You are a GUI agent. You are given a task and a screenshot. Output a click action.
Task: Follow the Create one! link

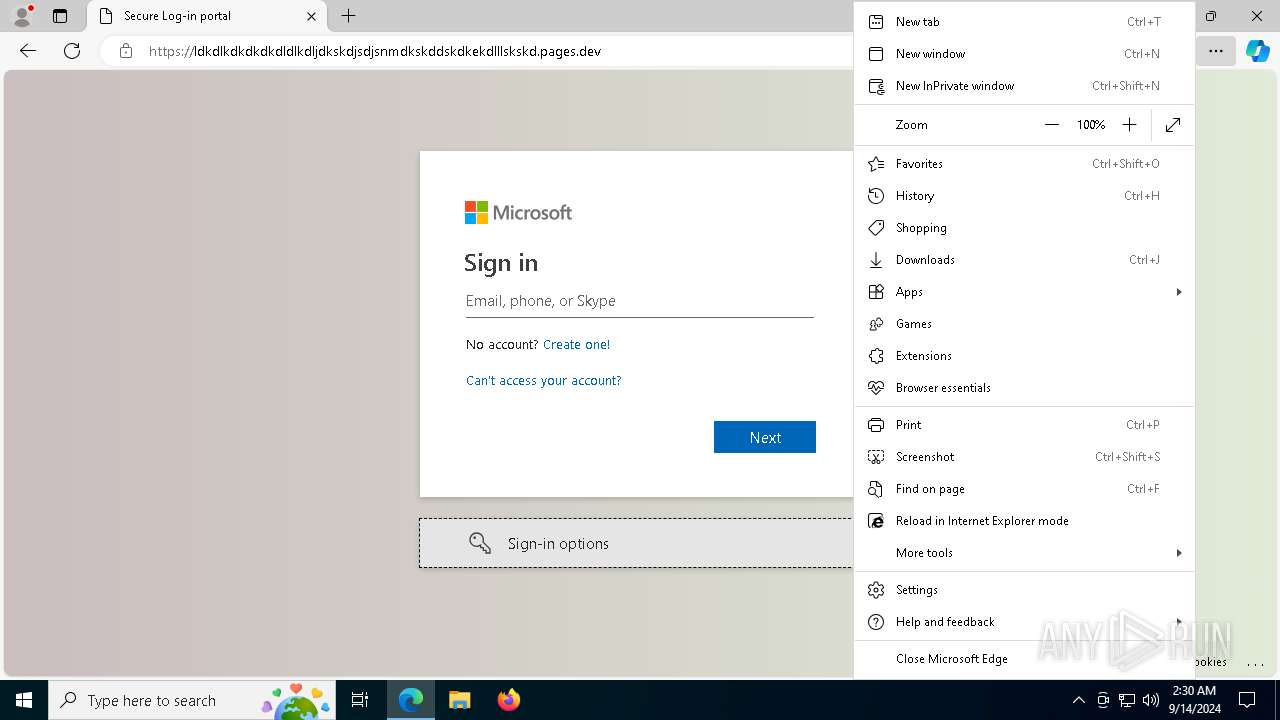click(x=576, y=345)
